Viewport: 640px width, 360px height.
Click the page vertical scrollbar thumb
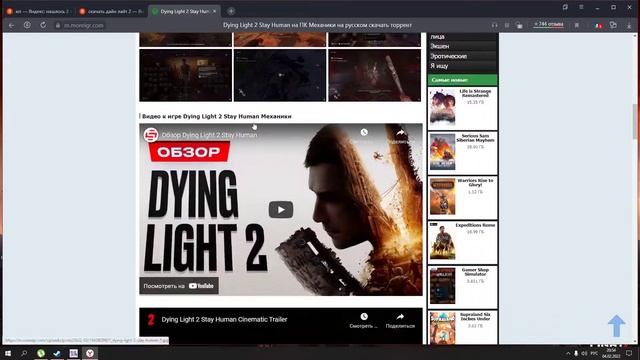tap(635, 122)
